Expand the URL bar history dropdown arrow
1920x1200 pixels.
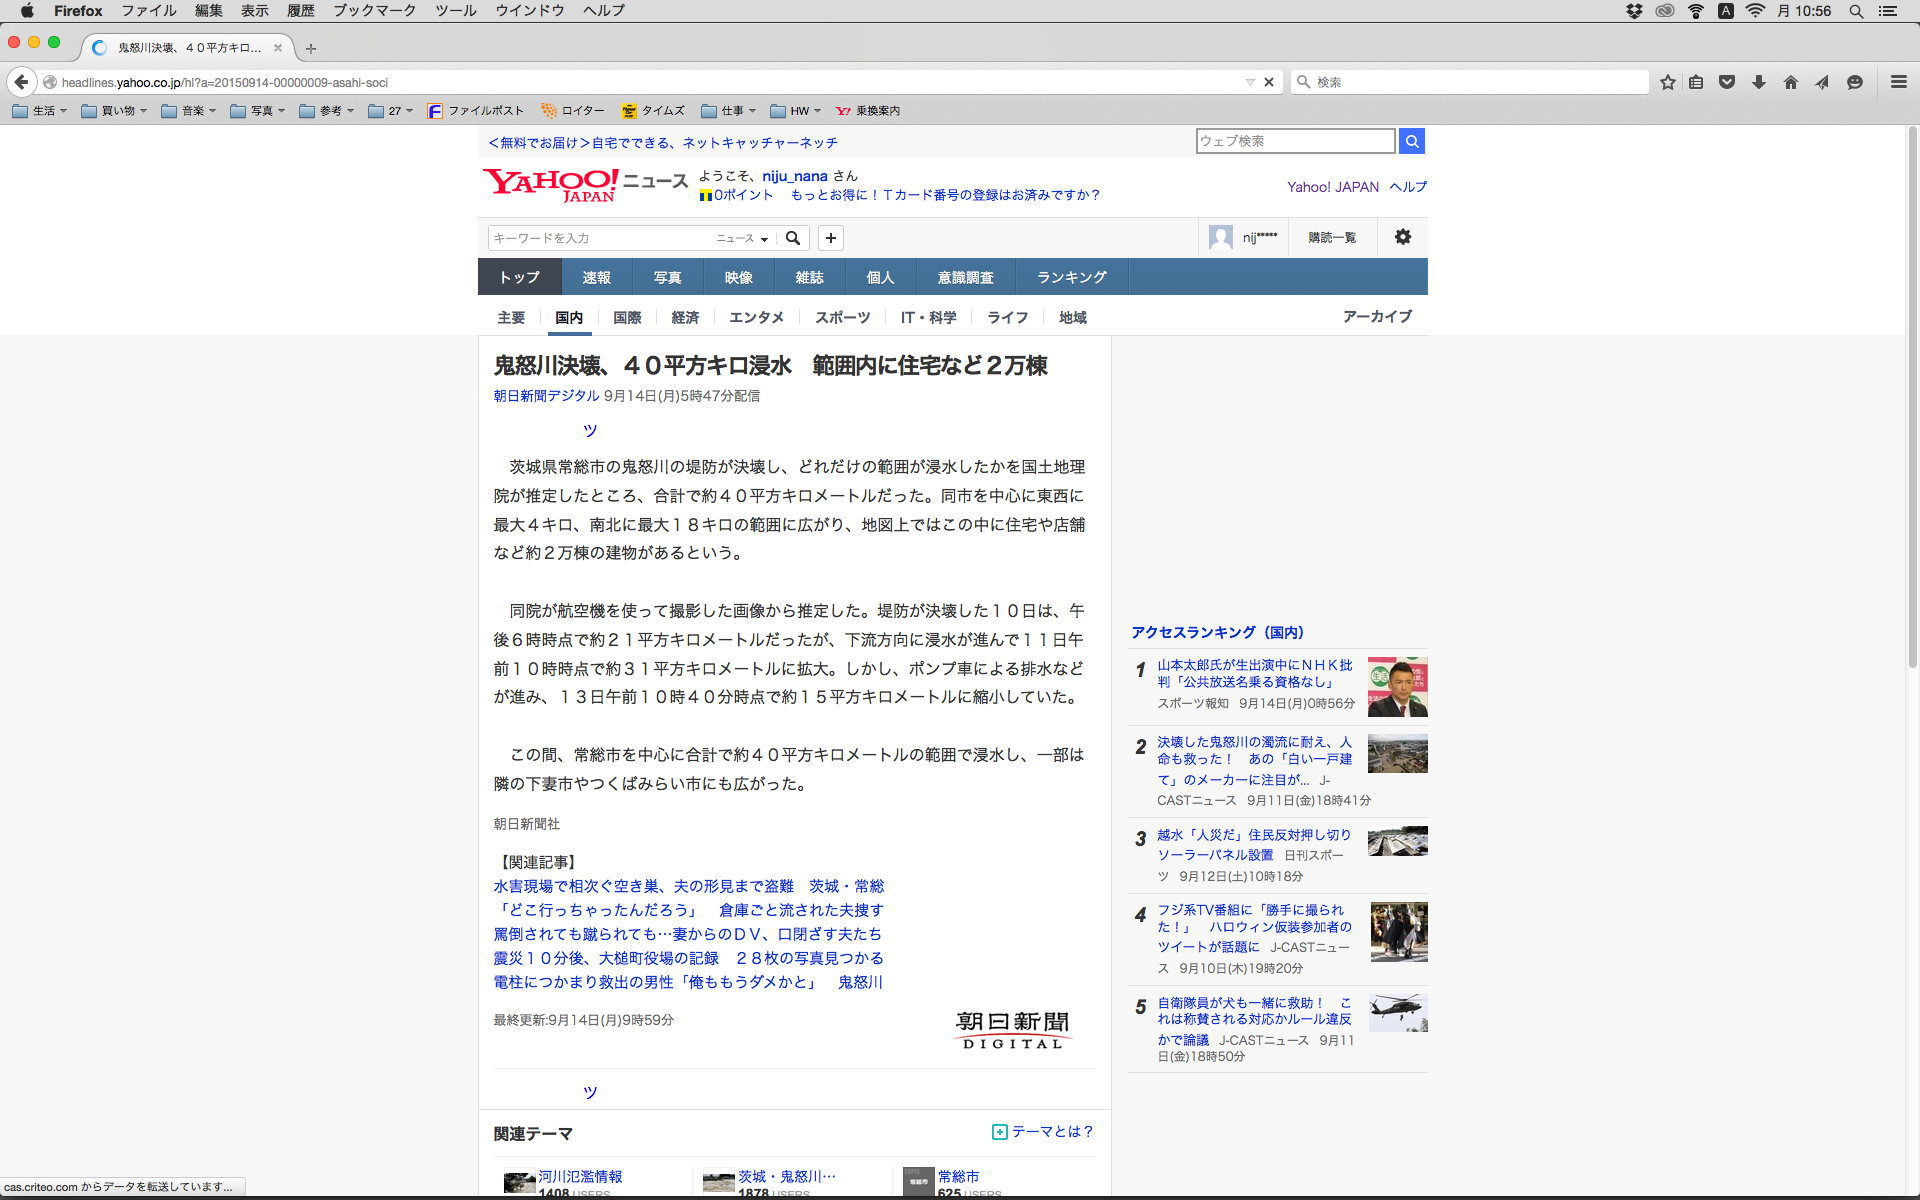(1250, 82)
